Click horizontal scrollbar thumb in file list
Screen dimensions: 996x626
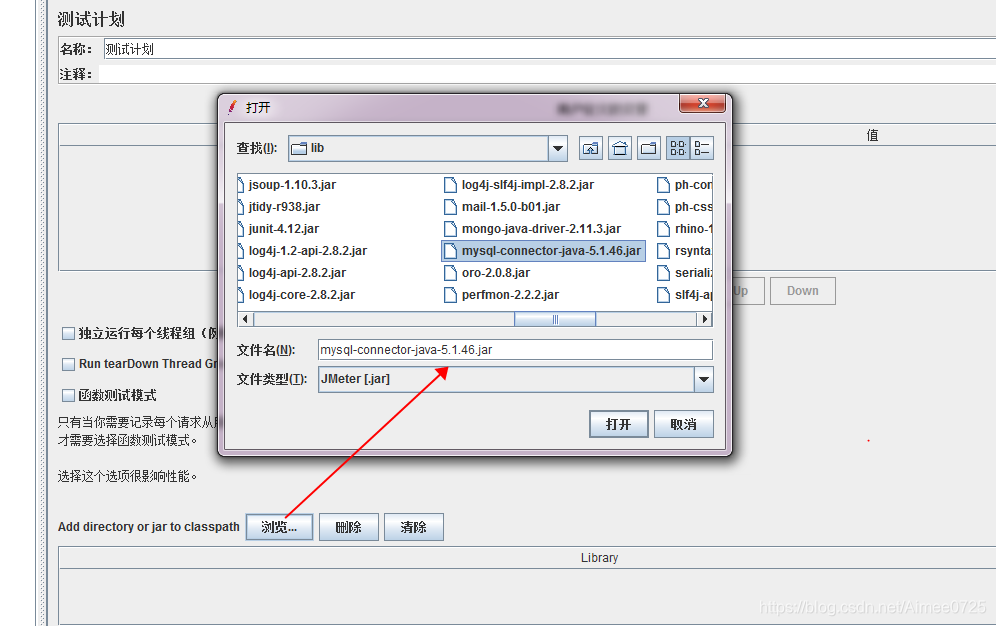click(555, 319)
